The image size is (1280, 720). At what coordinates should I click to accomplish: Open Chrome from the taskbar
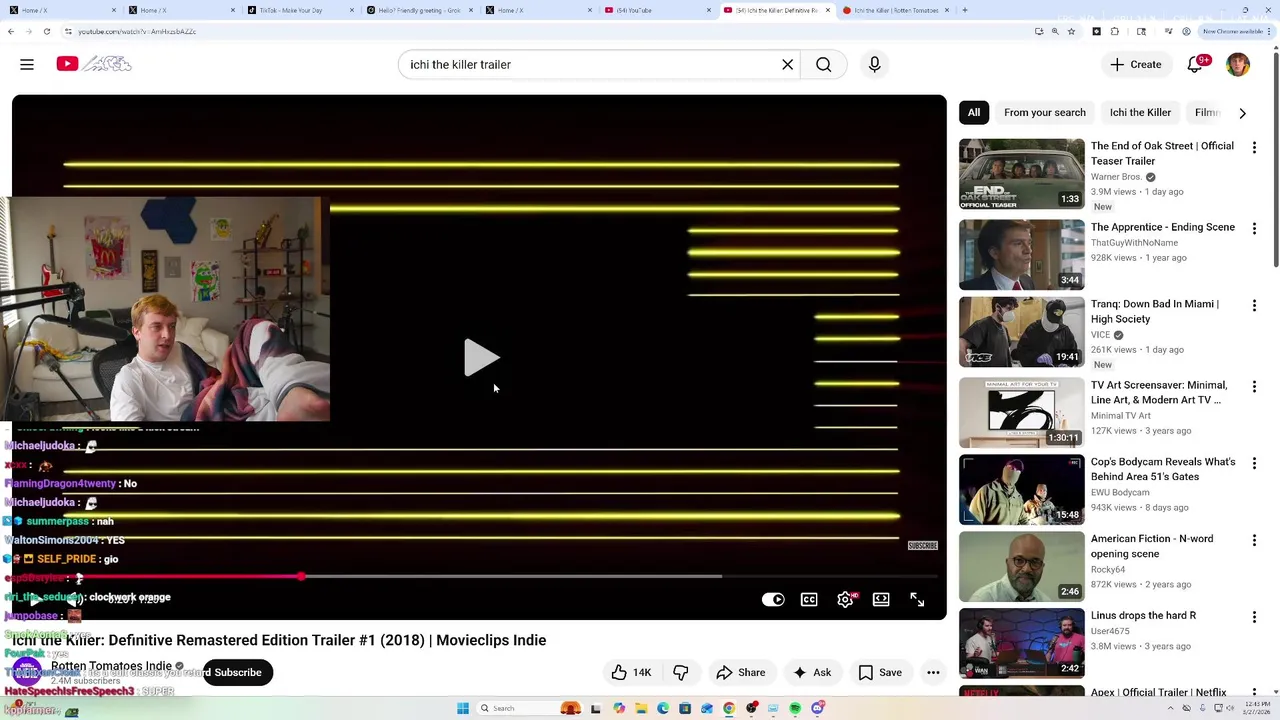(x=729, y=708)
